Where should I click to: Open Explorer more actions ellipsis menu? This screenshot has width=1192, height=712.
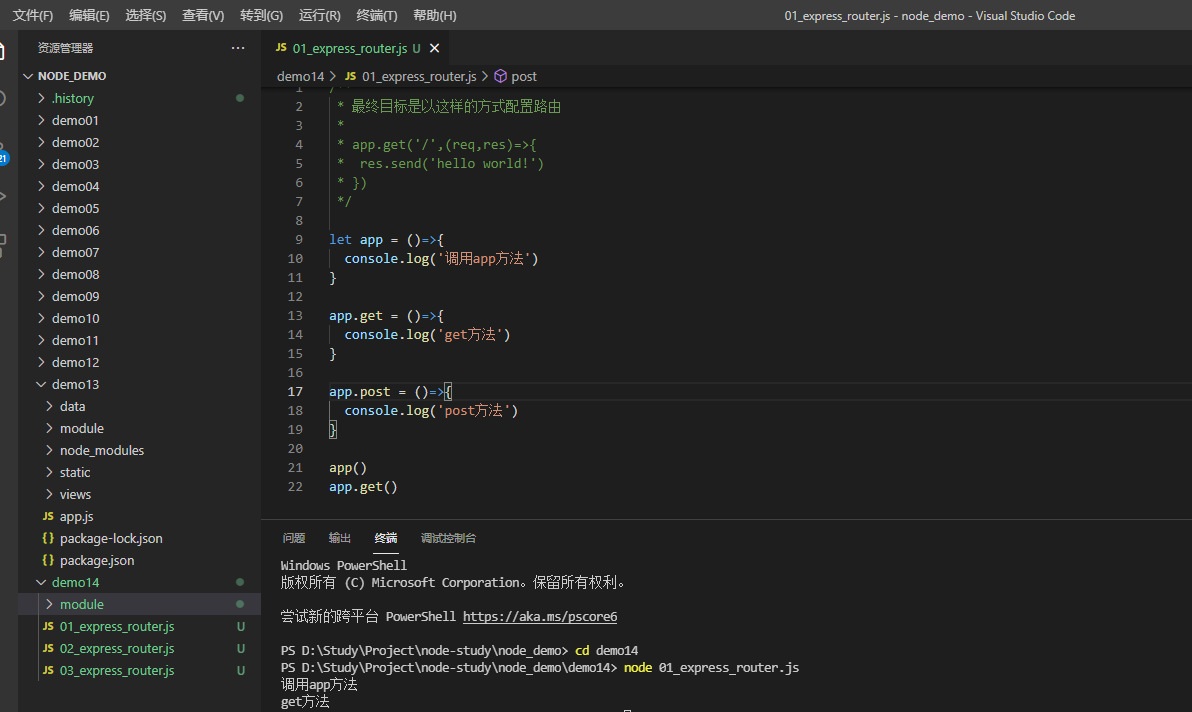pyautogui.click(x=238, y=48)
